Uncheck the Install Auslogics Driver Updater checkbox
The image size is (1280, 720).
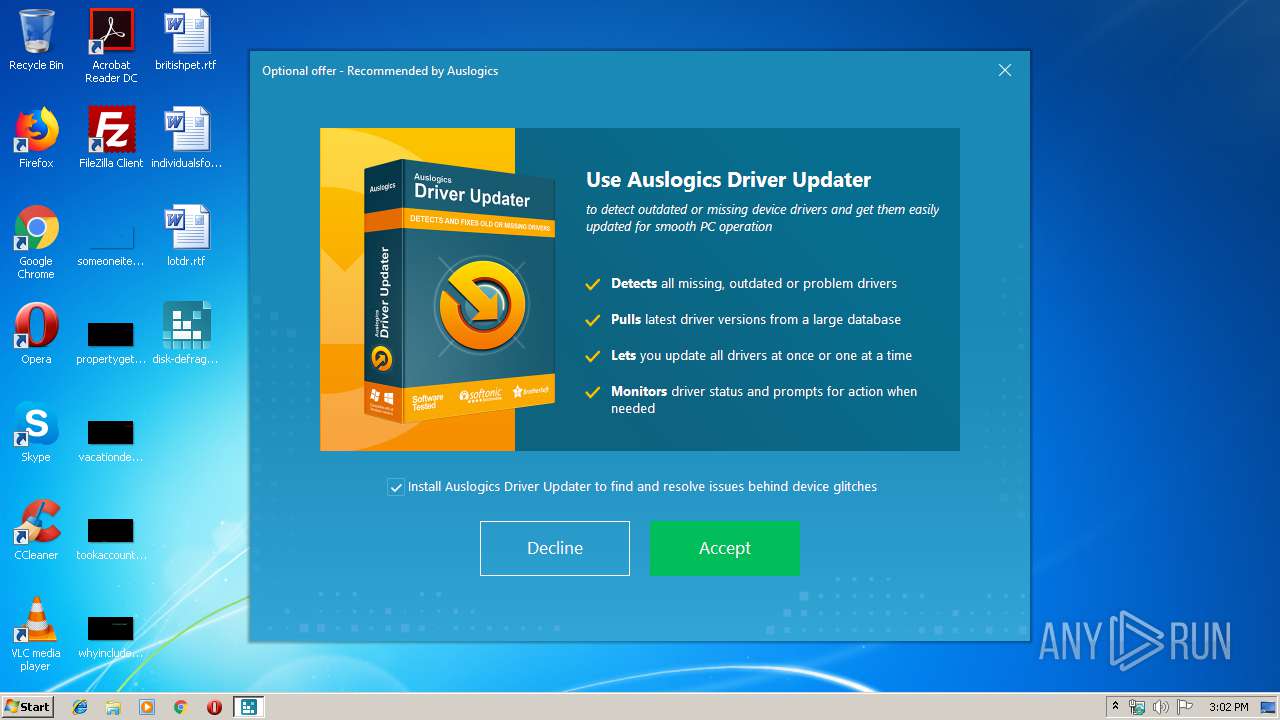(x=396, y=487)
